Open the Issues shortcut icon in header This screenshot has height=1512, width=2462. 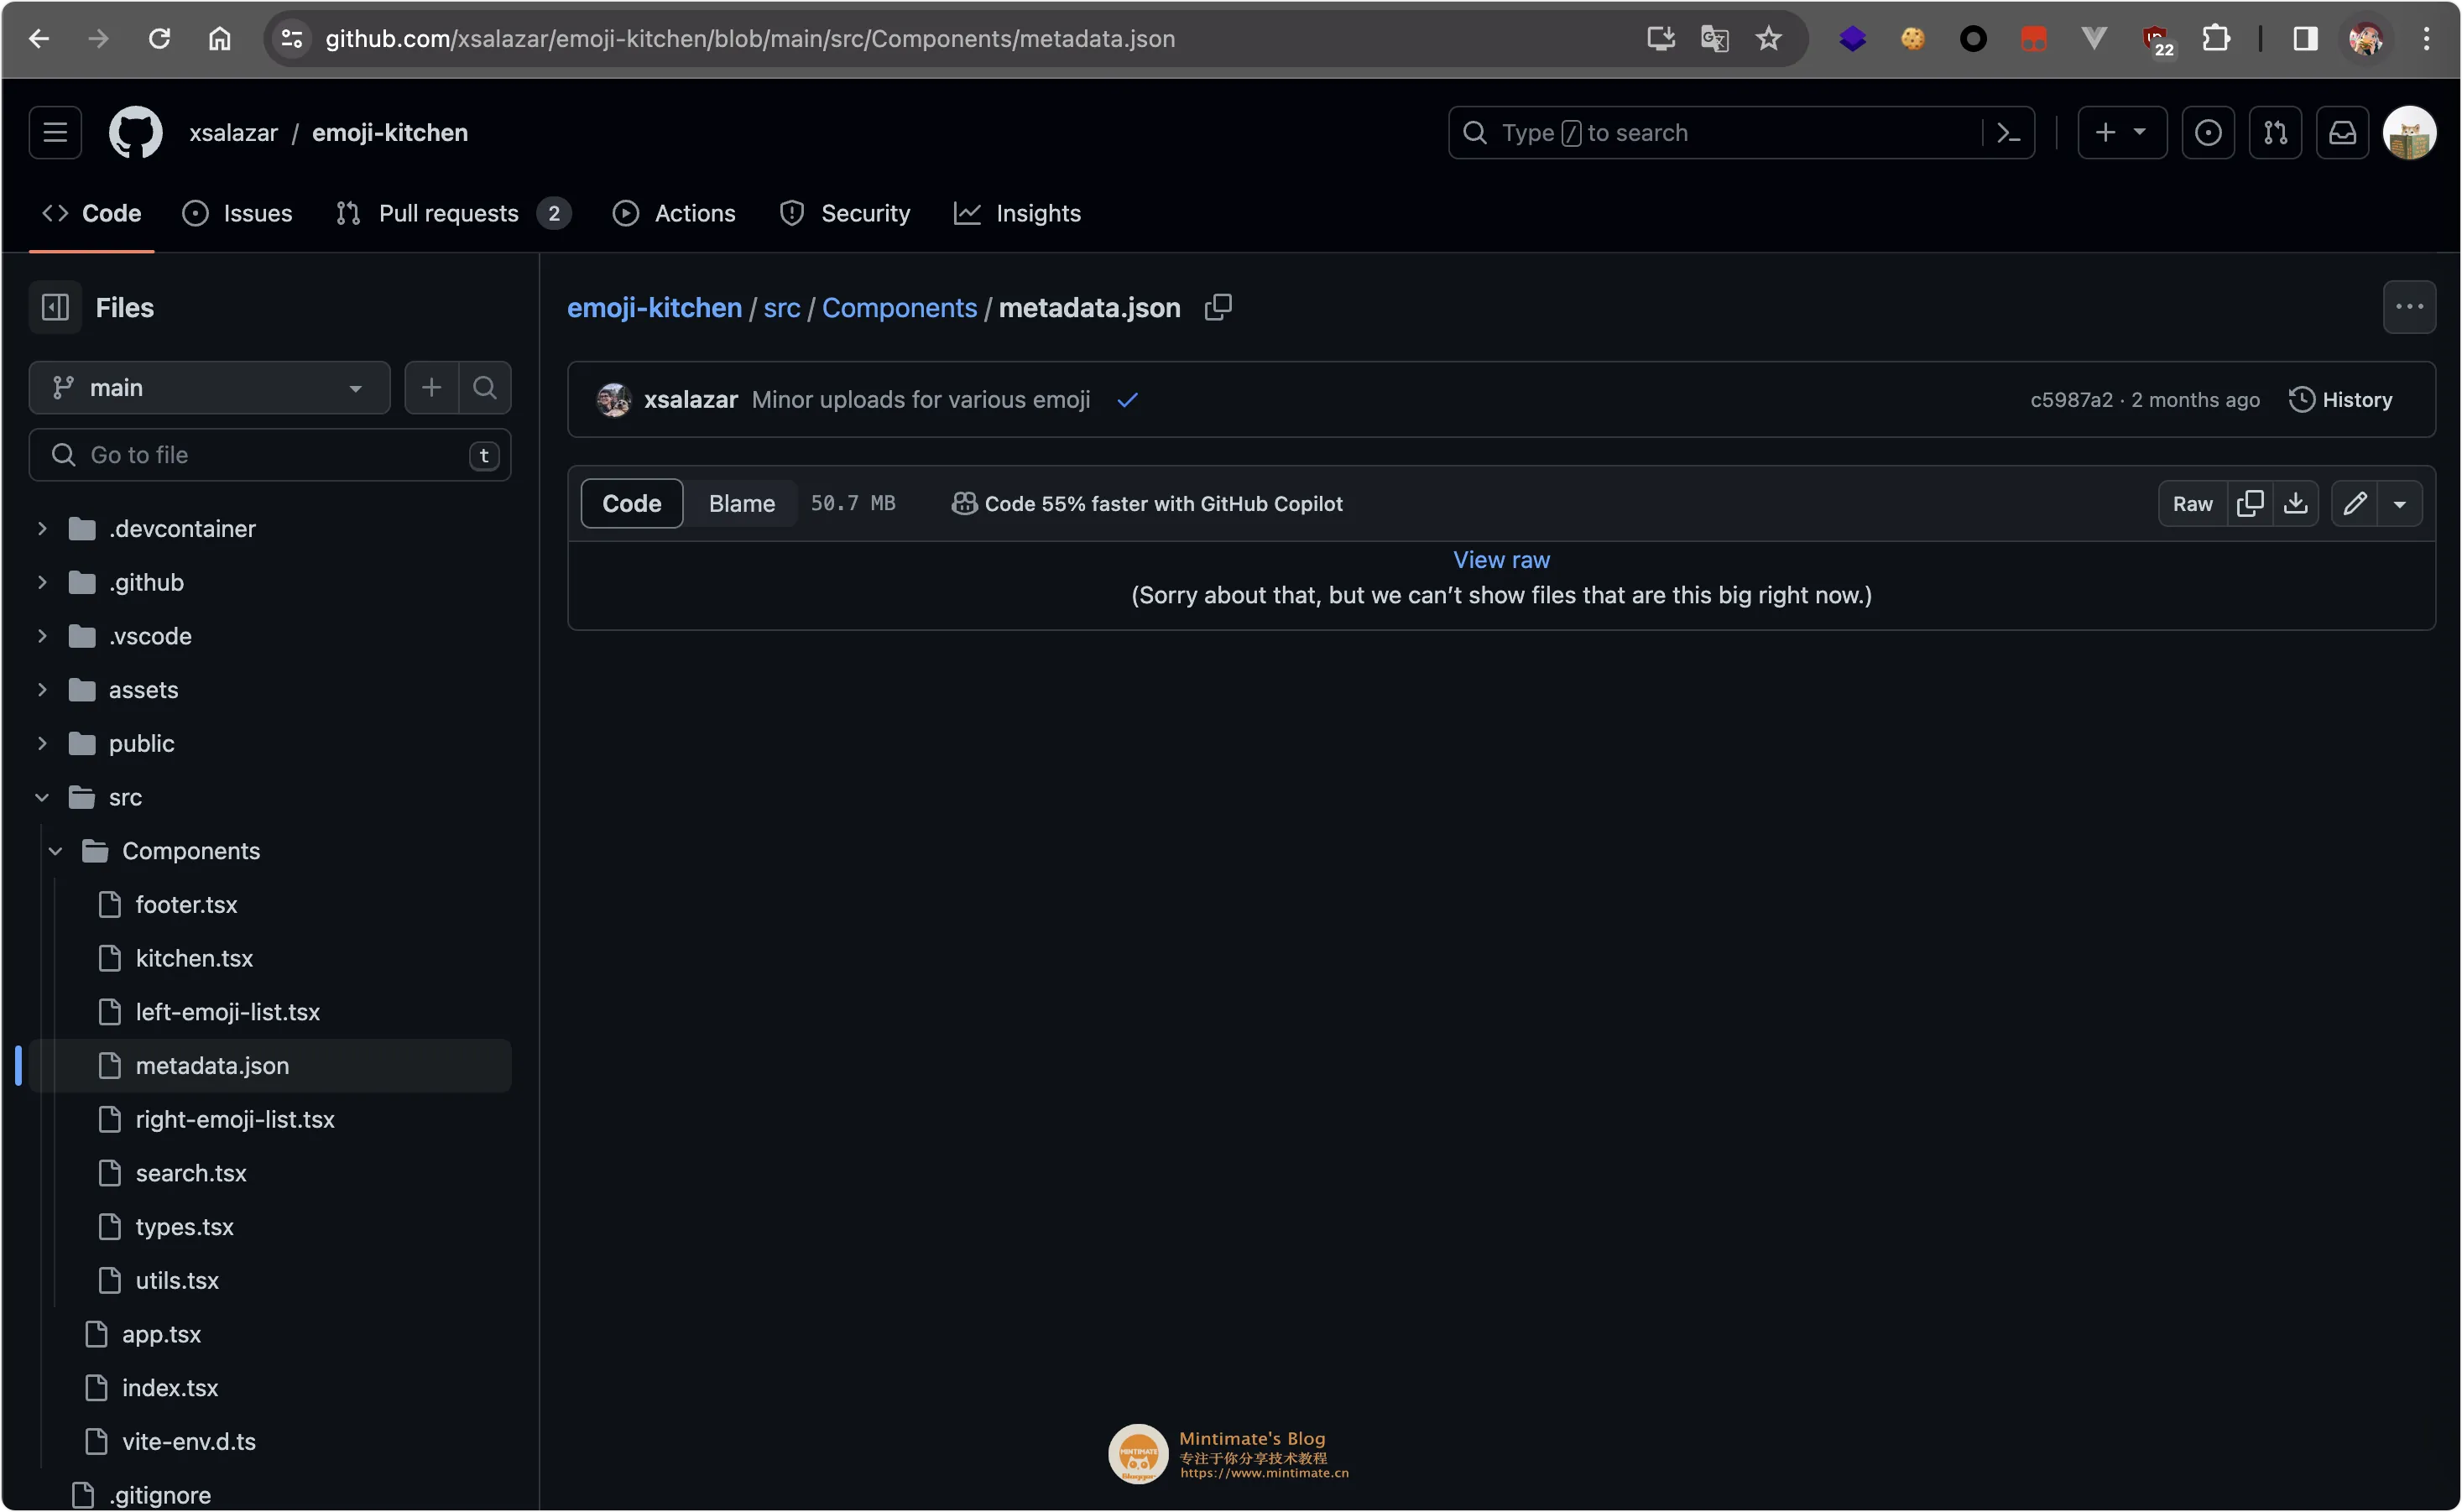tap(2207, 132)
